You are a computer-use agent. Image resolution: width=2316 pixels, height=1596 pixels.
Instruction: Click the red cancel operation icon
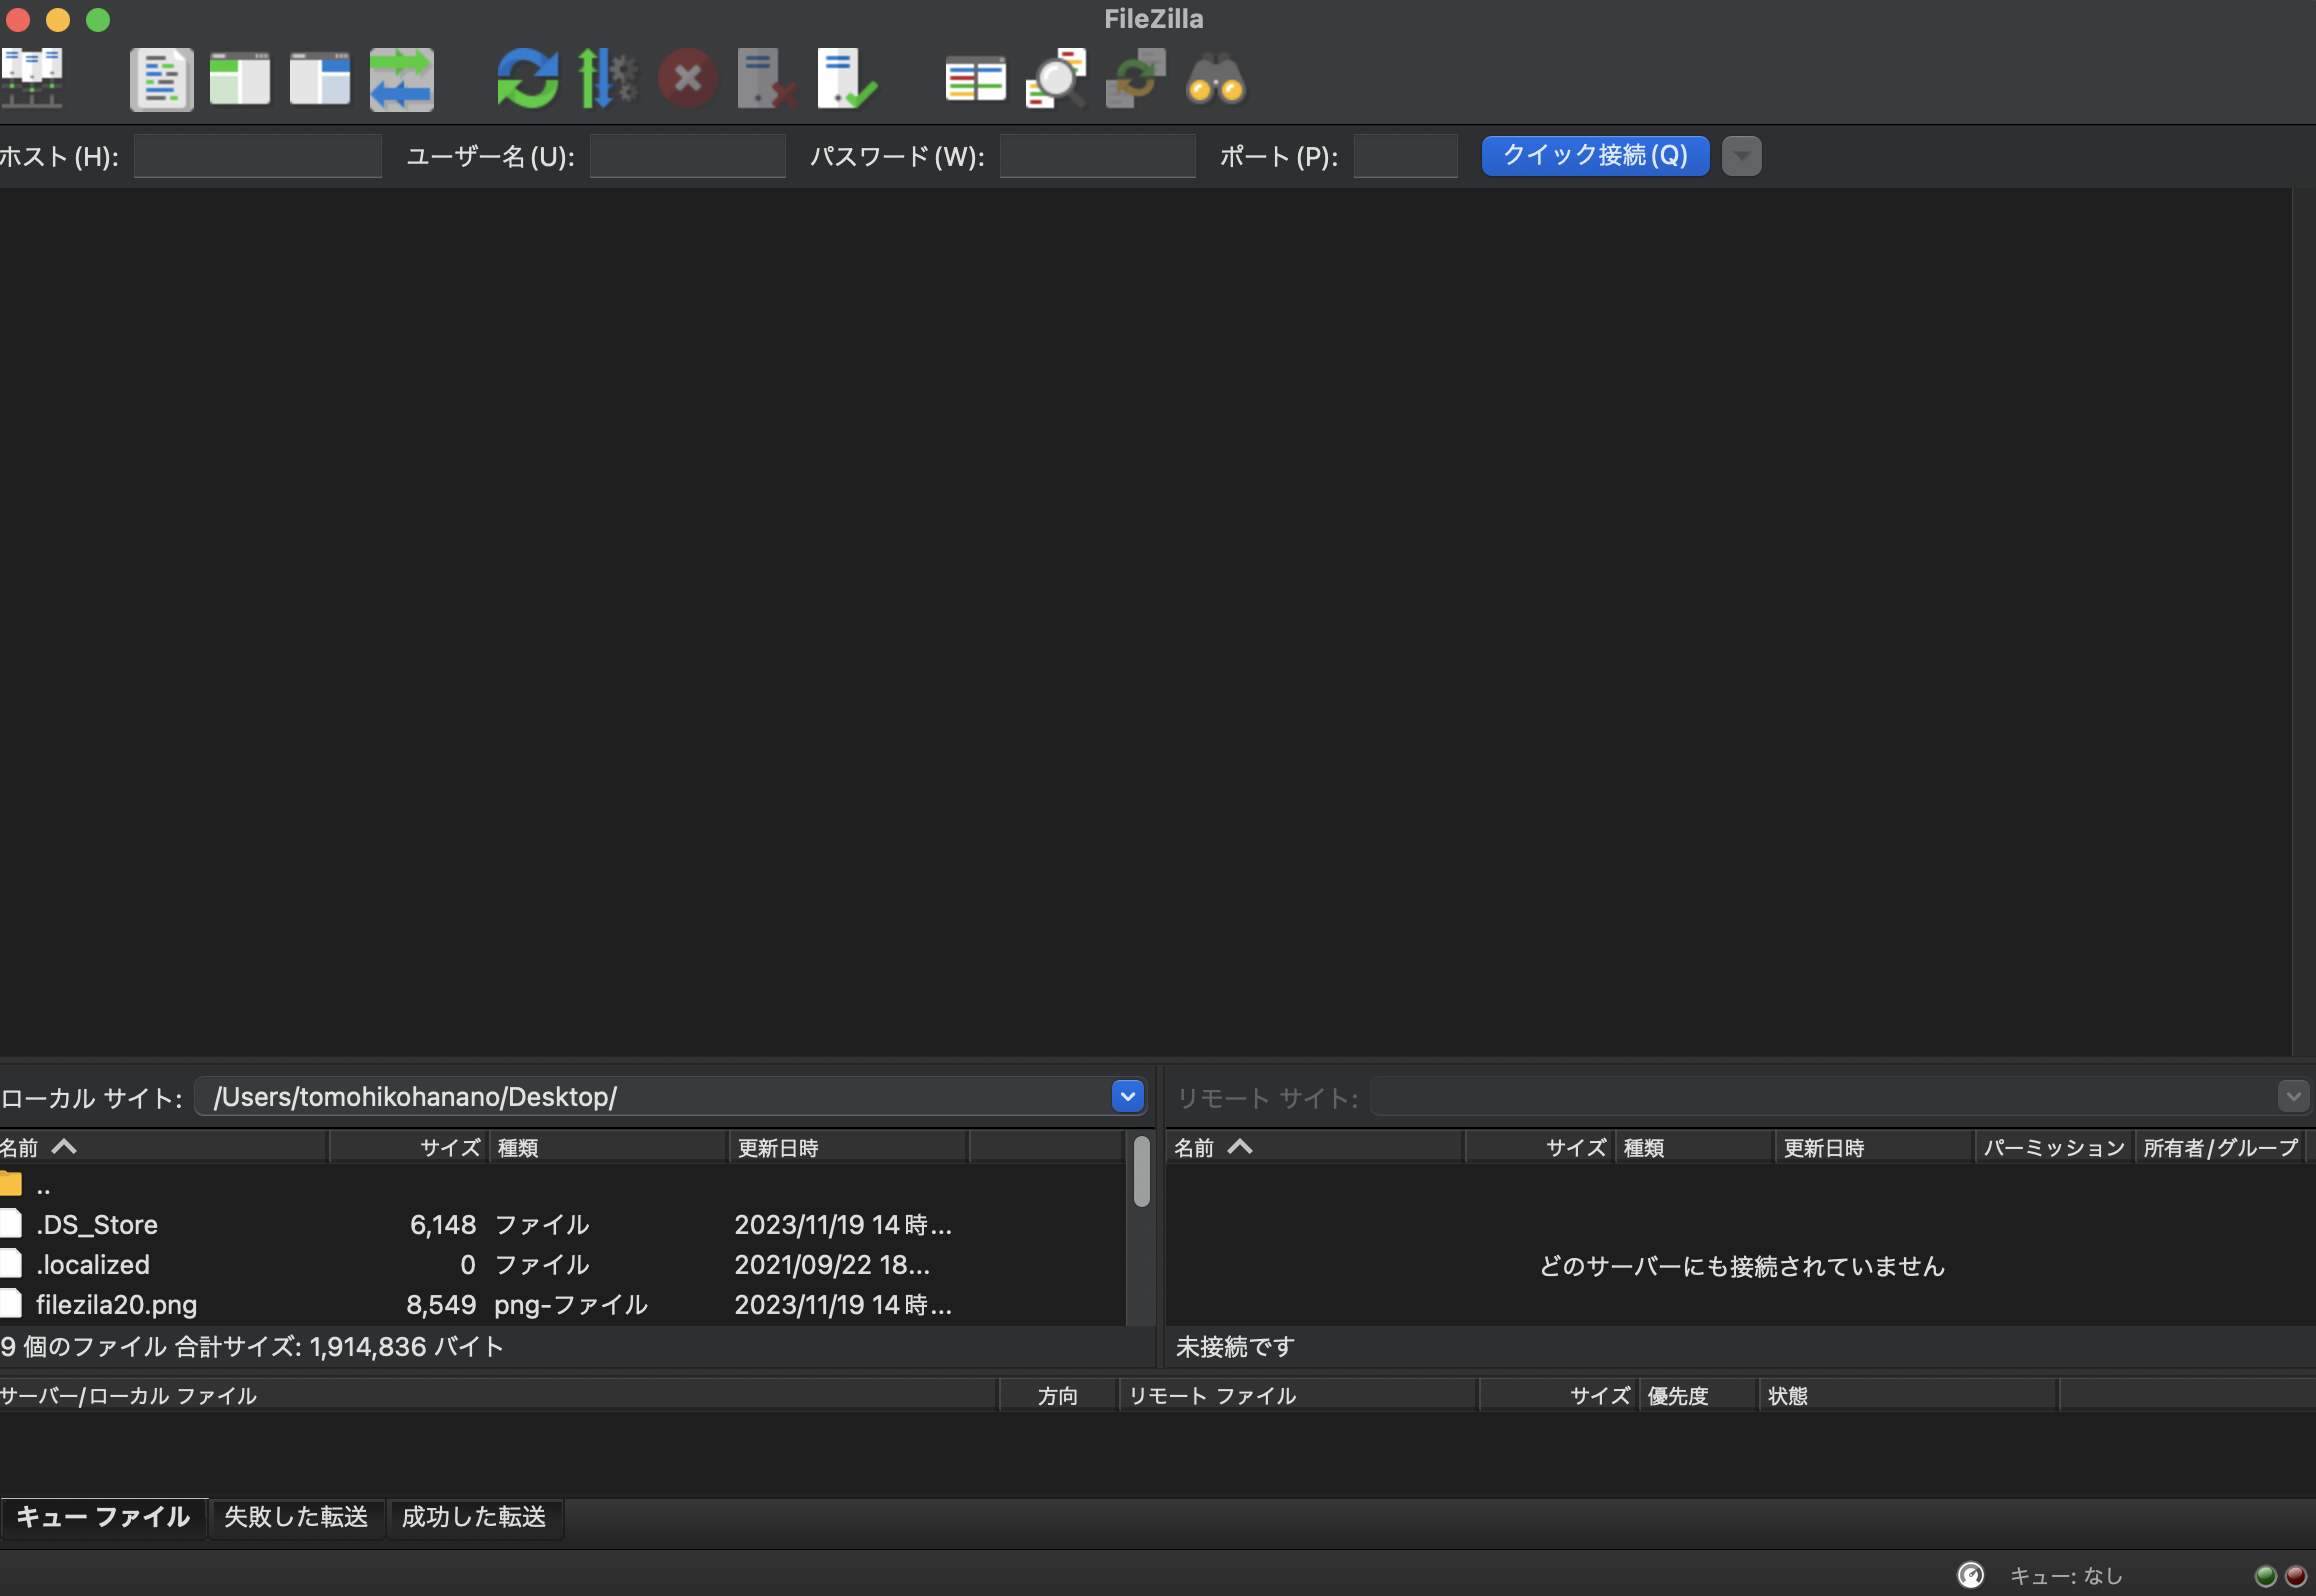(688, 79)
